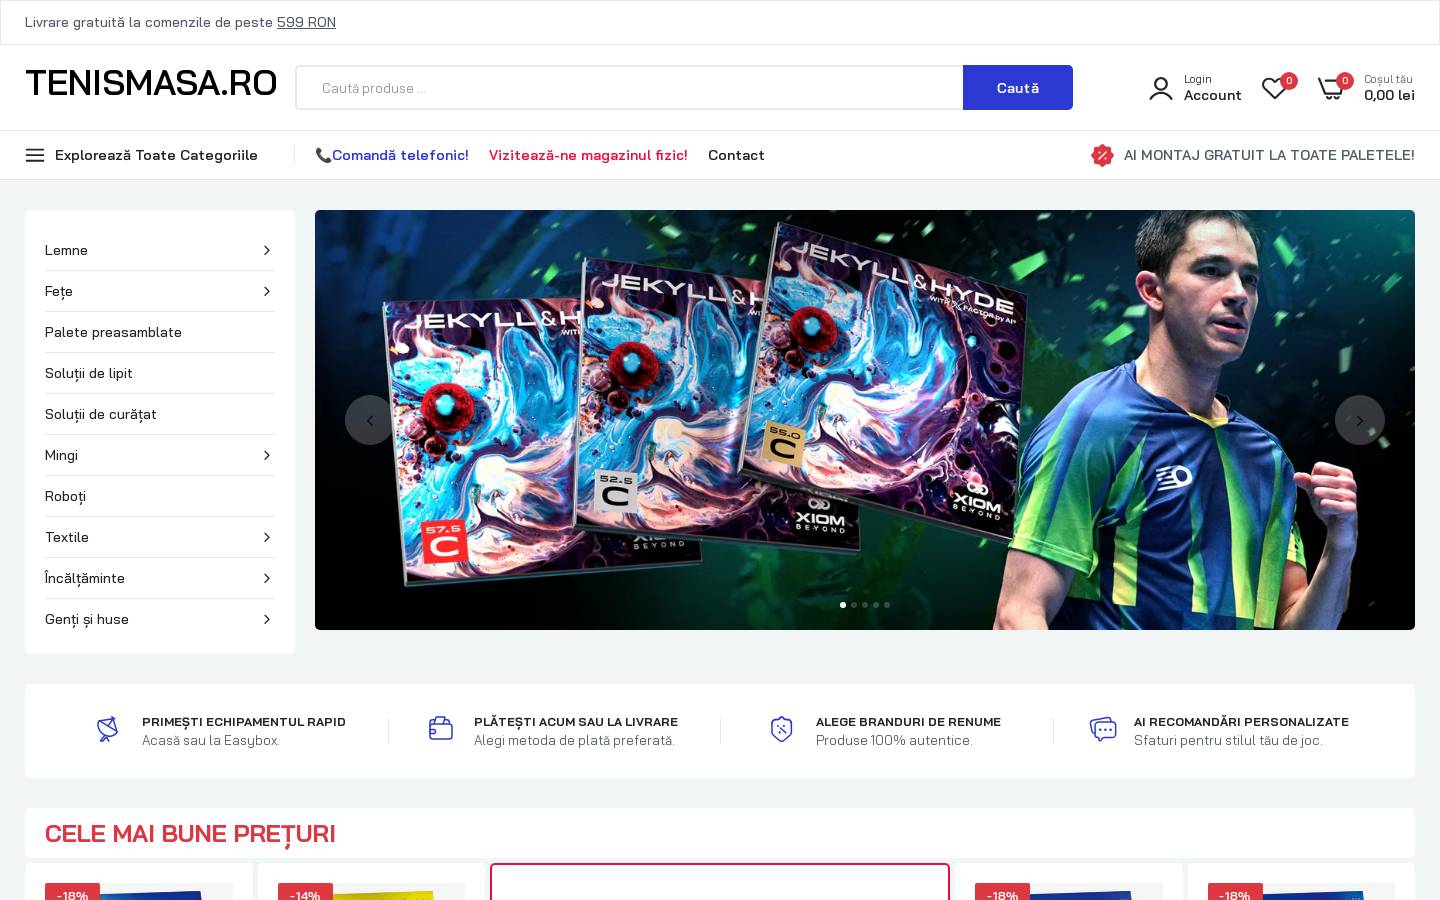Image resolution: width=1440 pixels, height=900 pixels.
Task: Show the next banner slide
Action: click(x=1360, y=420)
